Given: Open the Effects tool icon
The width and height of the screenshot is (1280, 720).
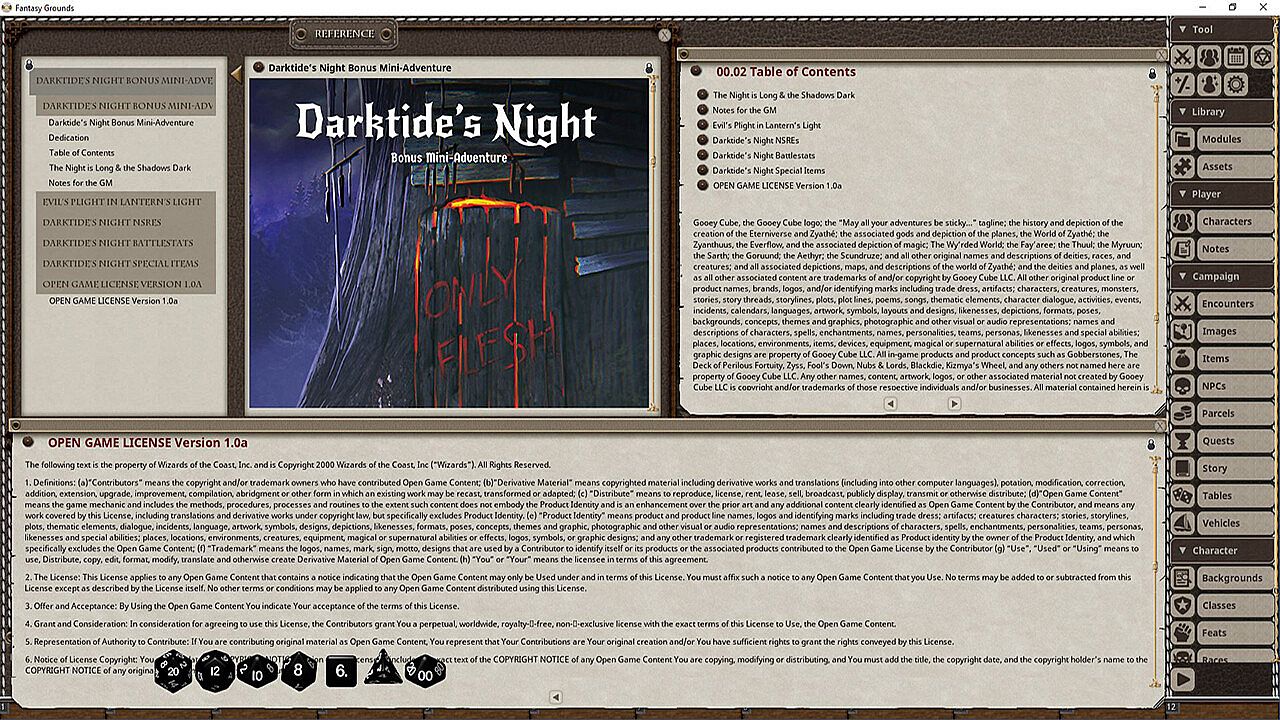Looking at the screenshot, I should tap(1209, 84).
